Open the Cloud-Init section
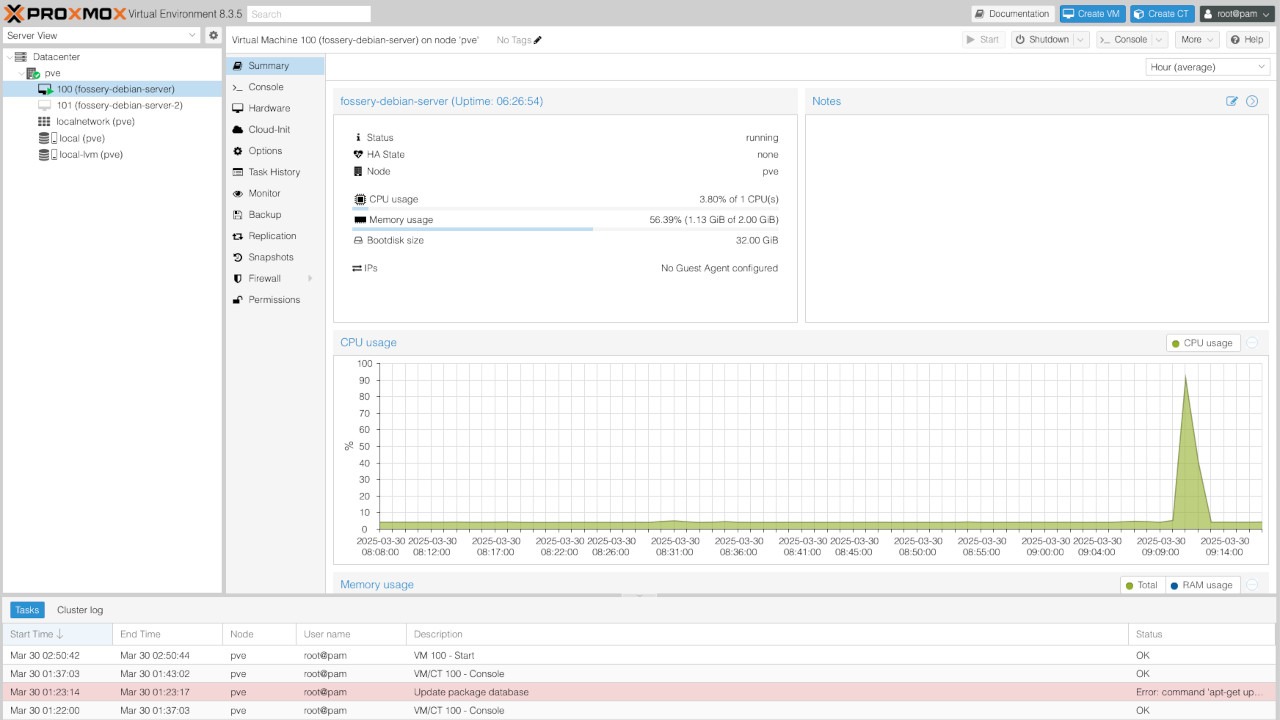This screenshot has height=720, width=1280. pos(275,130)
